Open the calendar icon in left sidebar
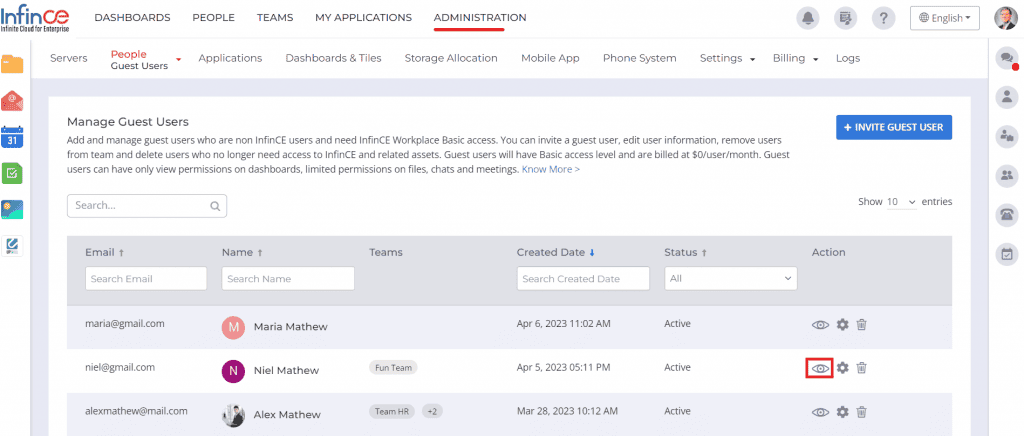 [x=12, y=135]
